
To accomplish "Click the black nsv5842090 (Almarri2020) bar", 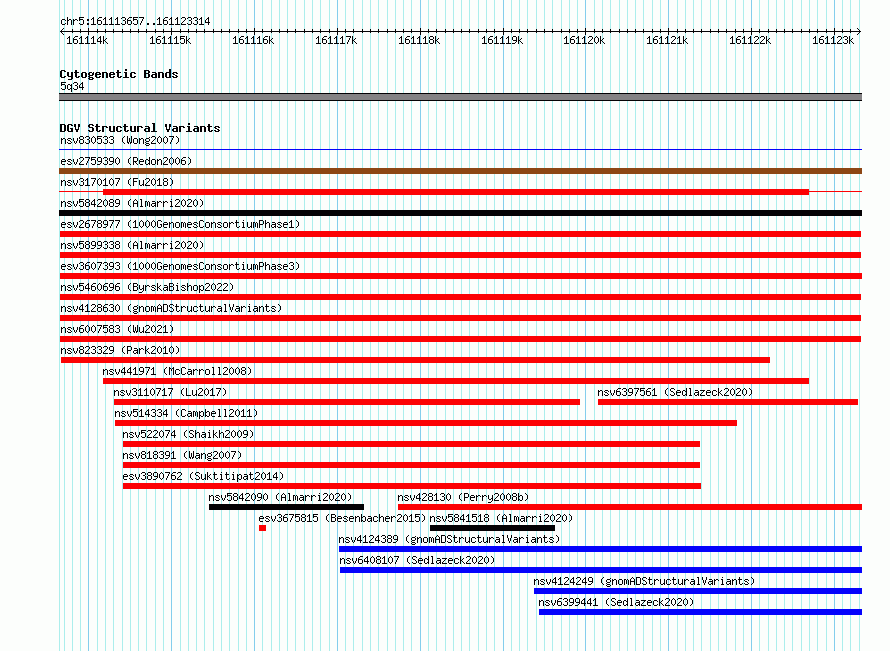I will click(x=287, y=507).
